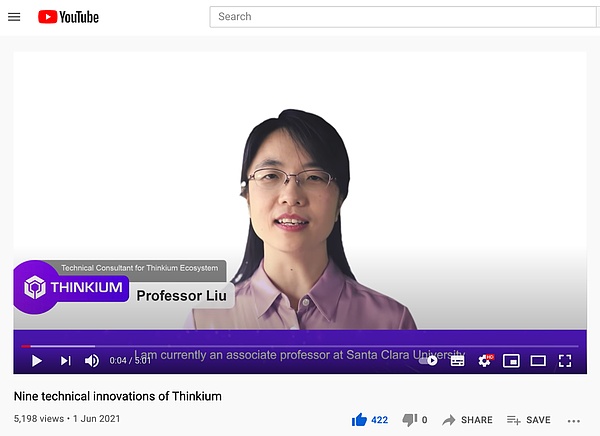Like the video with thumbs up

[360, 420]
